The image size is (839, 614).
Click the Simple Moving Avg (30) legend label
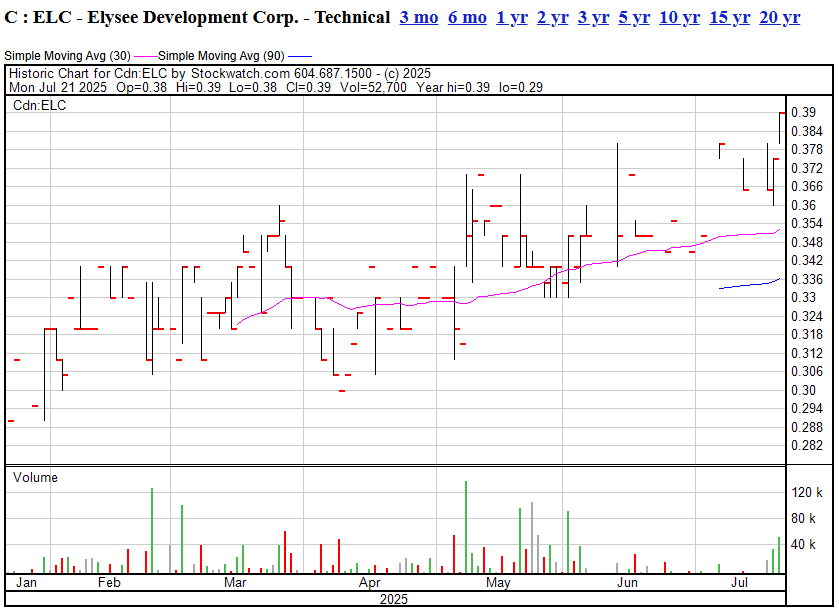[x=67, y=56]
